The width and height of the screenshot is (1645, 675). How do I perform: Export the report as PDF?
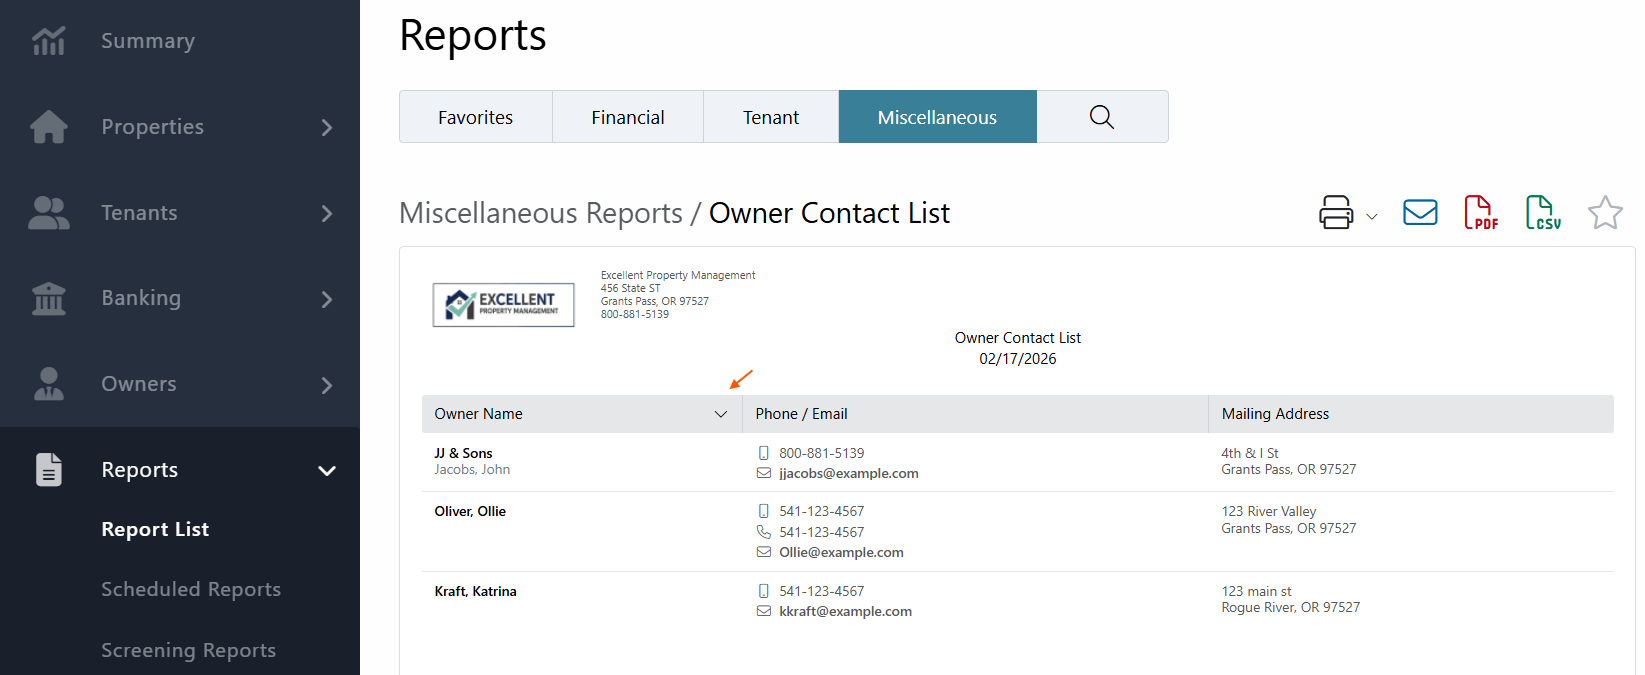[x=1481, y=212]
